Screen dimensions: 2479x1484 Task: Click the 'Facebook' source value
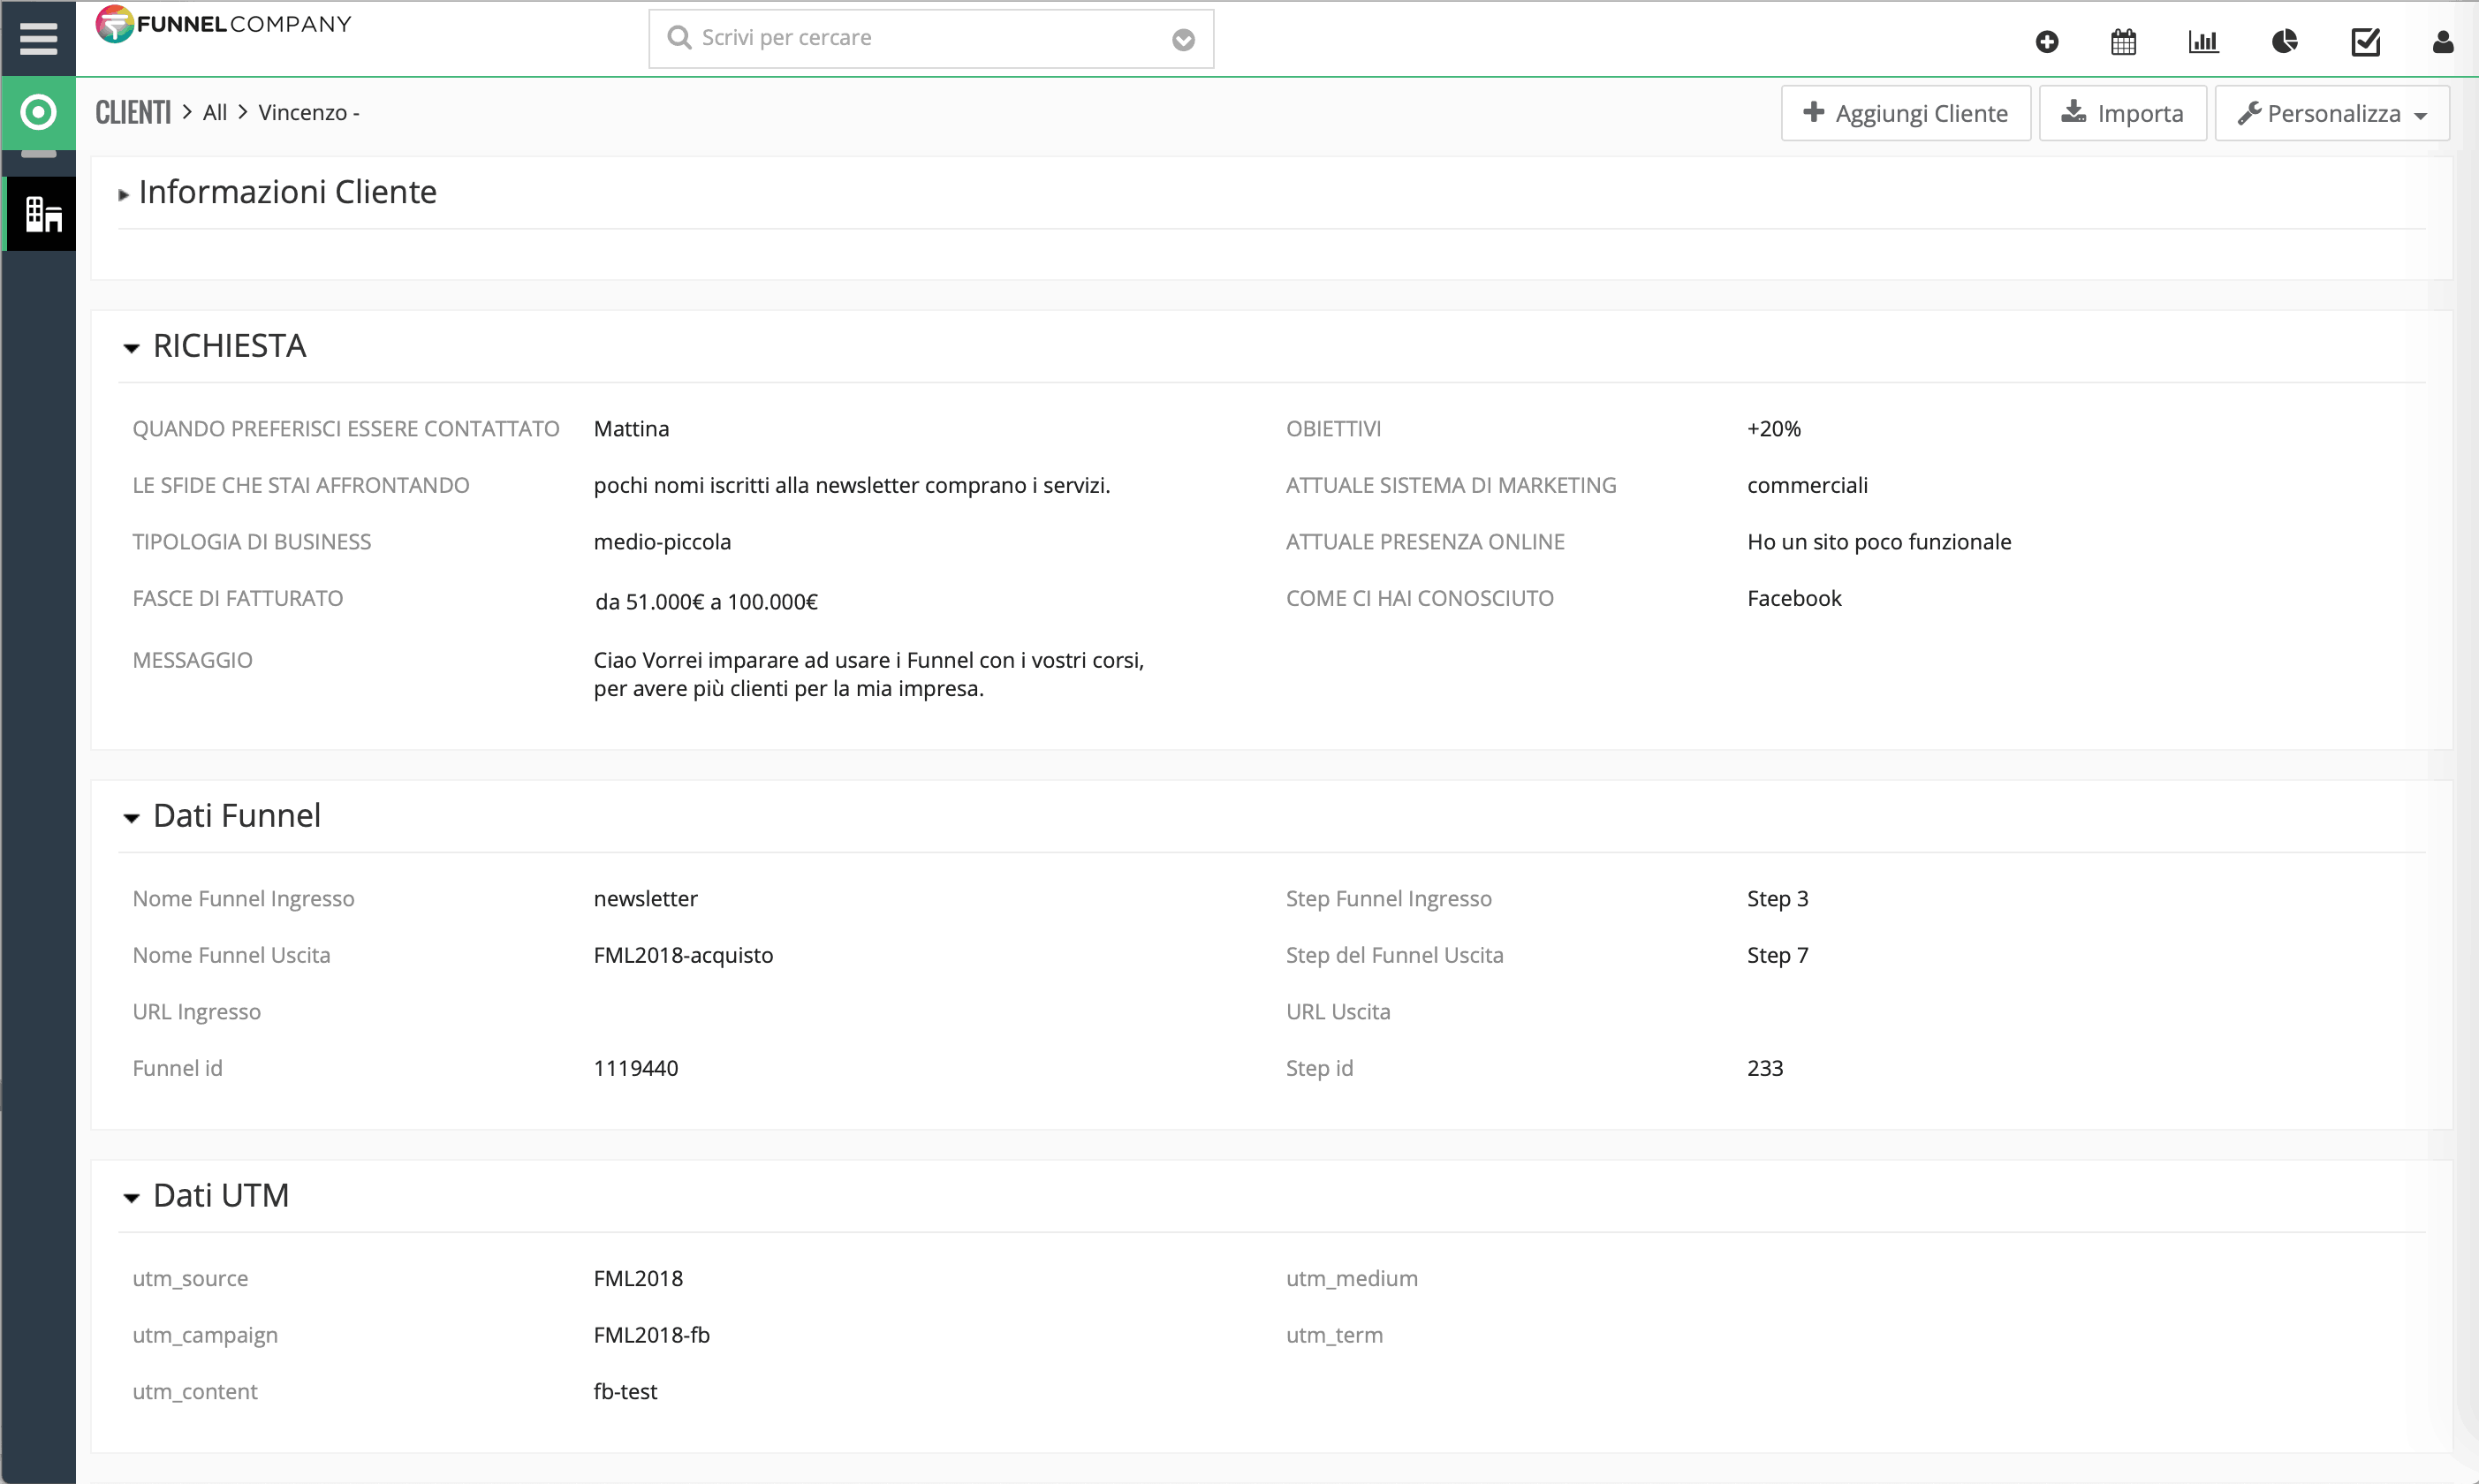1794,598
